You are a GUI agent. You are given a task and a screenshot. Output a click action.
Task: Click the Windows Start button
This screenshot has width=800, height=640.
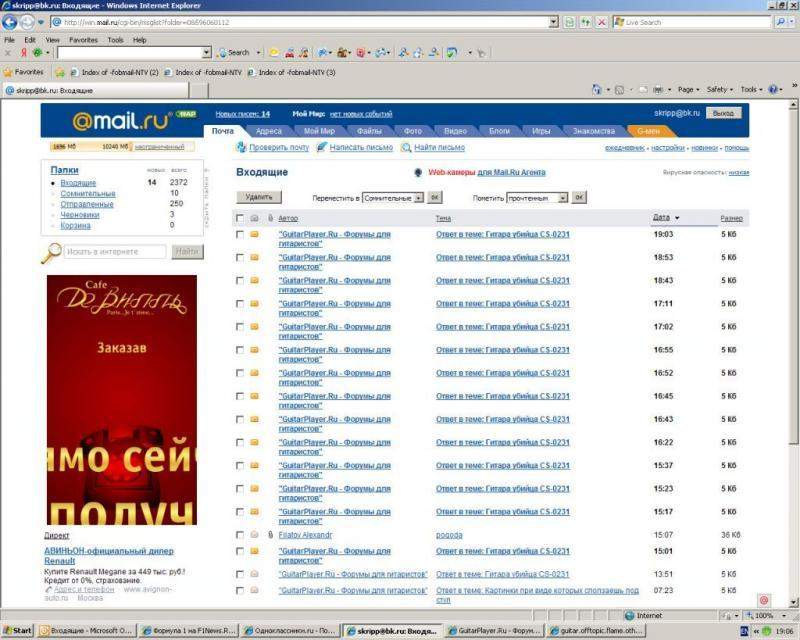(17, 631)
